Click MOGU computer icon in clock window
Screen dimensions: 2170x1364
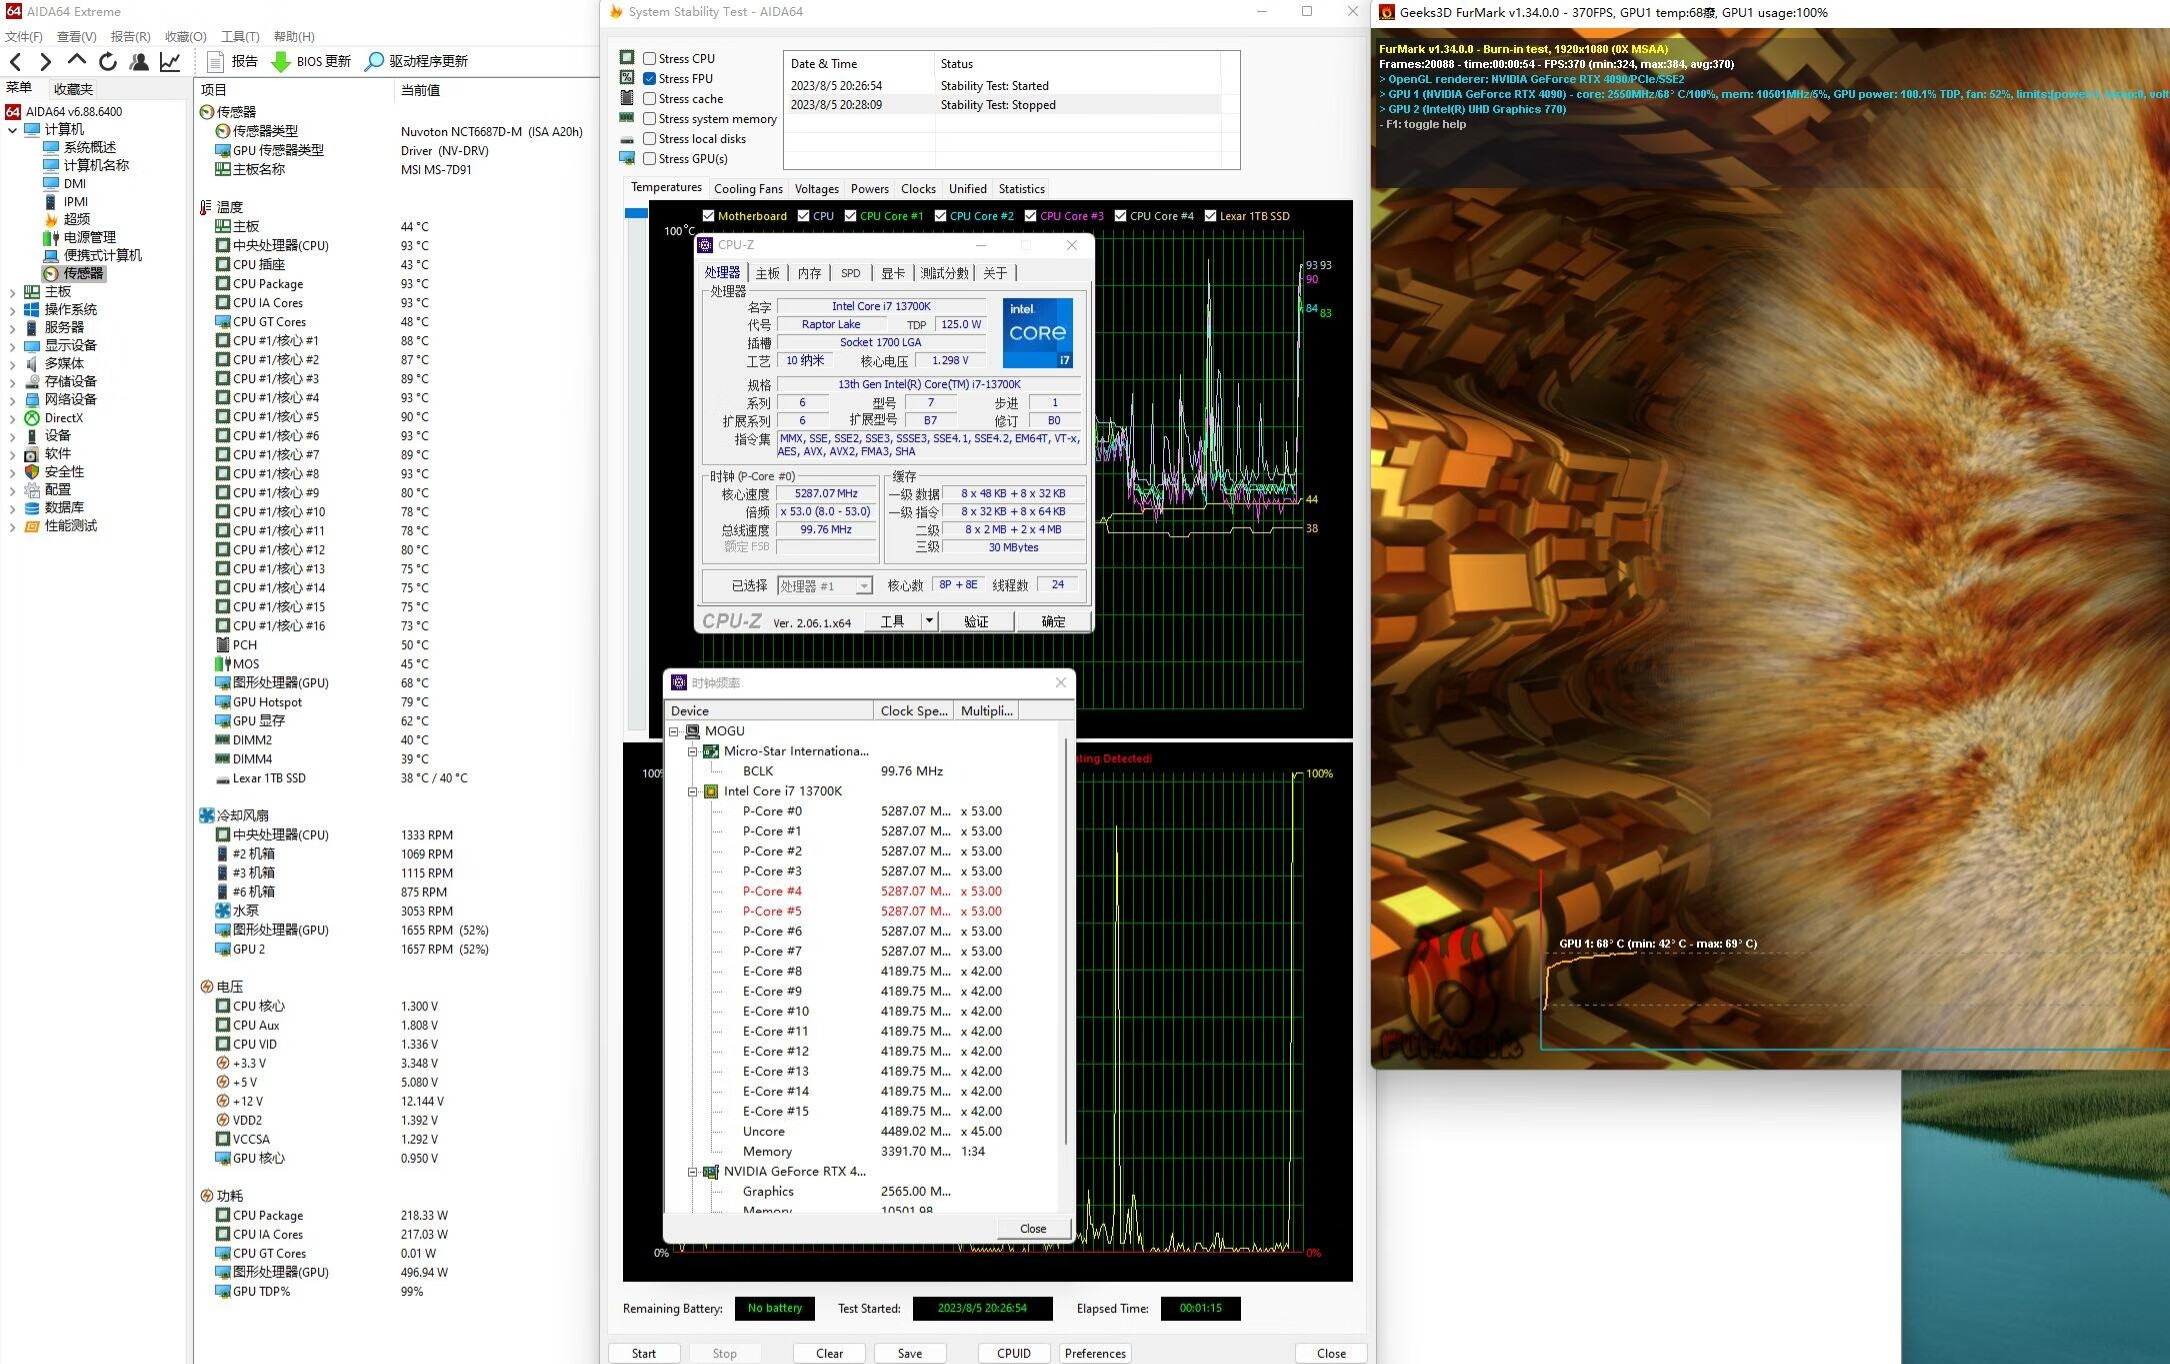[x=692, y=731]
